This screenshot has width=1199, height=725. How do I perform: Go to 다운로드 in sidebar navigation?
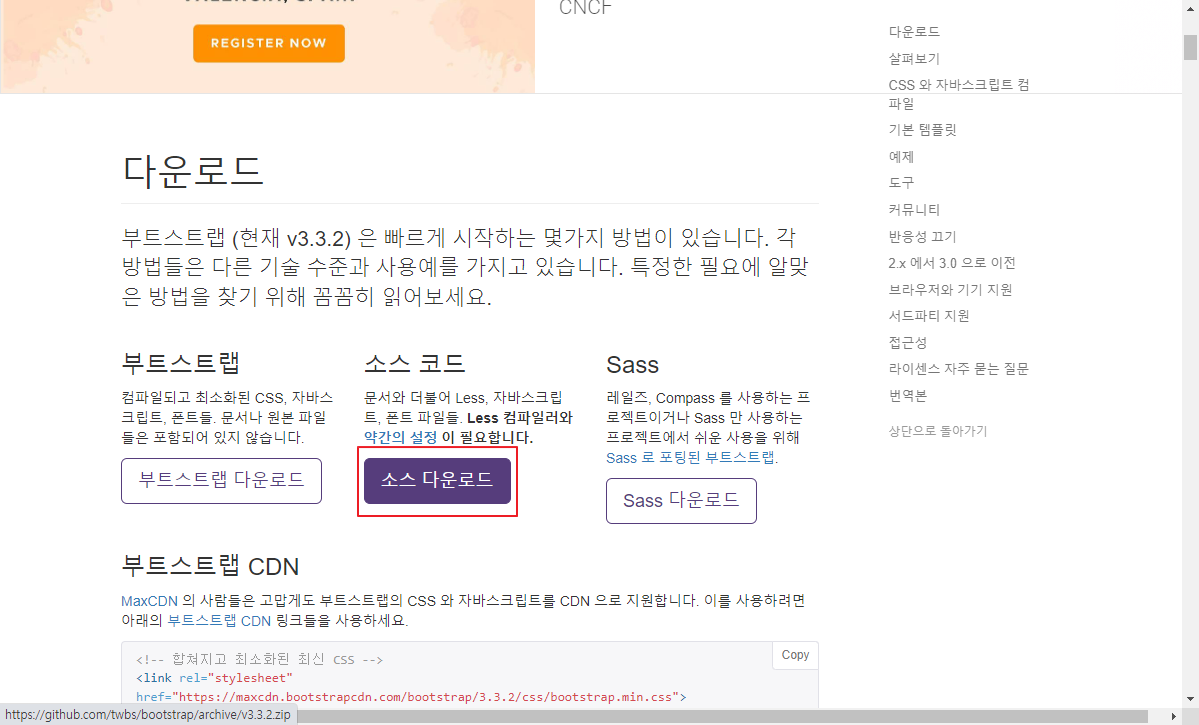click(914, 31)
